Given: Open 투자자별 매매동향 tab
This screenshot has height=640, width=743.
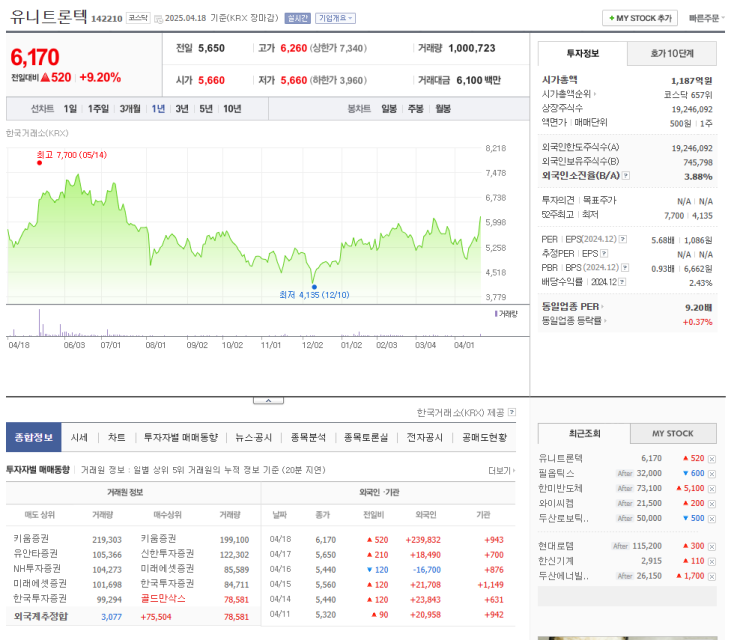Looking at the screenshot, I should (x=181, y=437).
